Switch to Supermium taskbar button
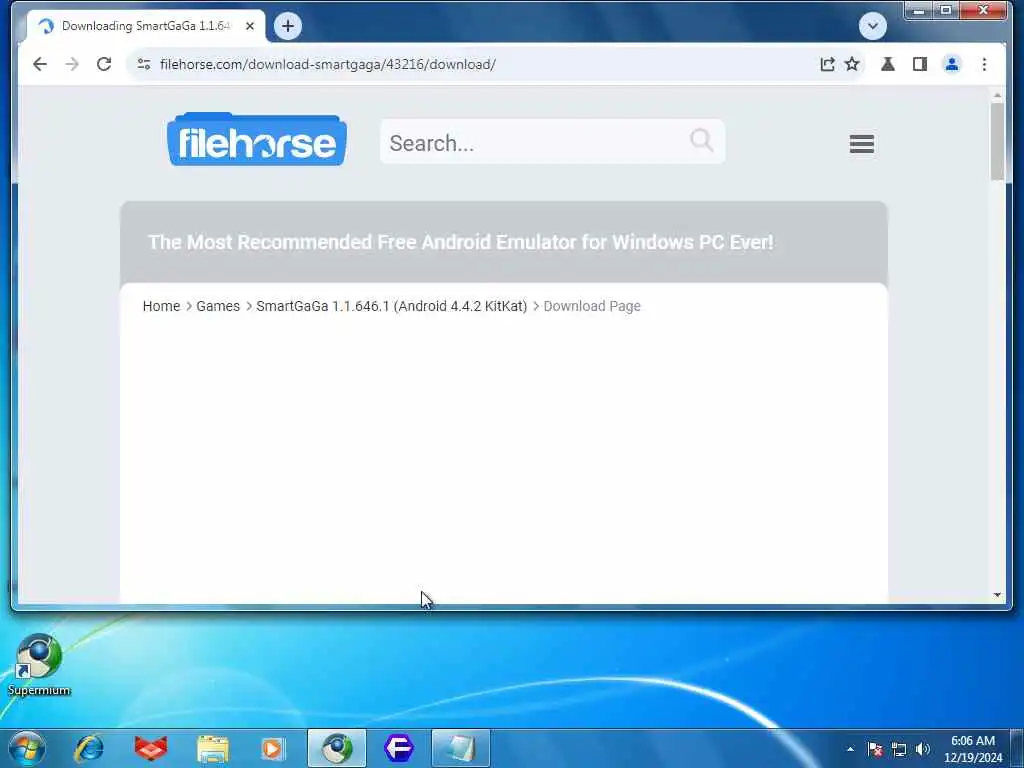 337,748
